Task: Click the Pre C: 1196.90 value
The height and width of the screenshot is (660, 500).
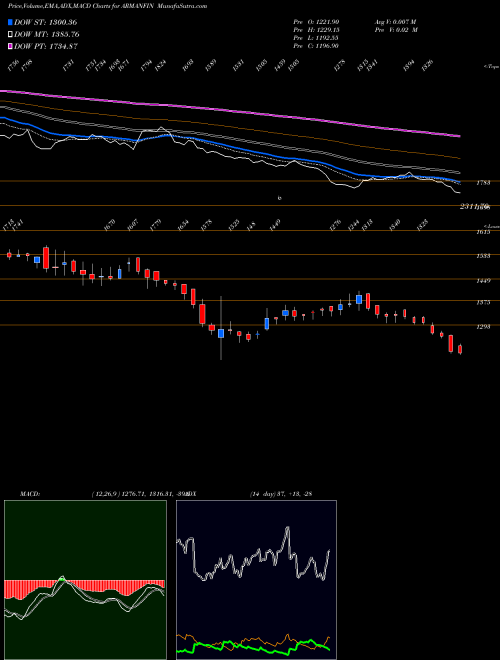Action: [x=316, y=46]
